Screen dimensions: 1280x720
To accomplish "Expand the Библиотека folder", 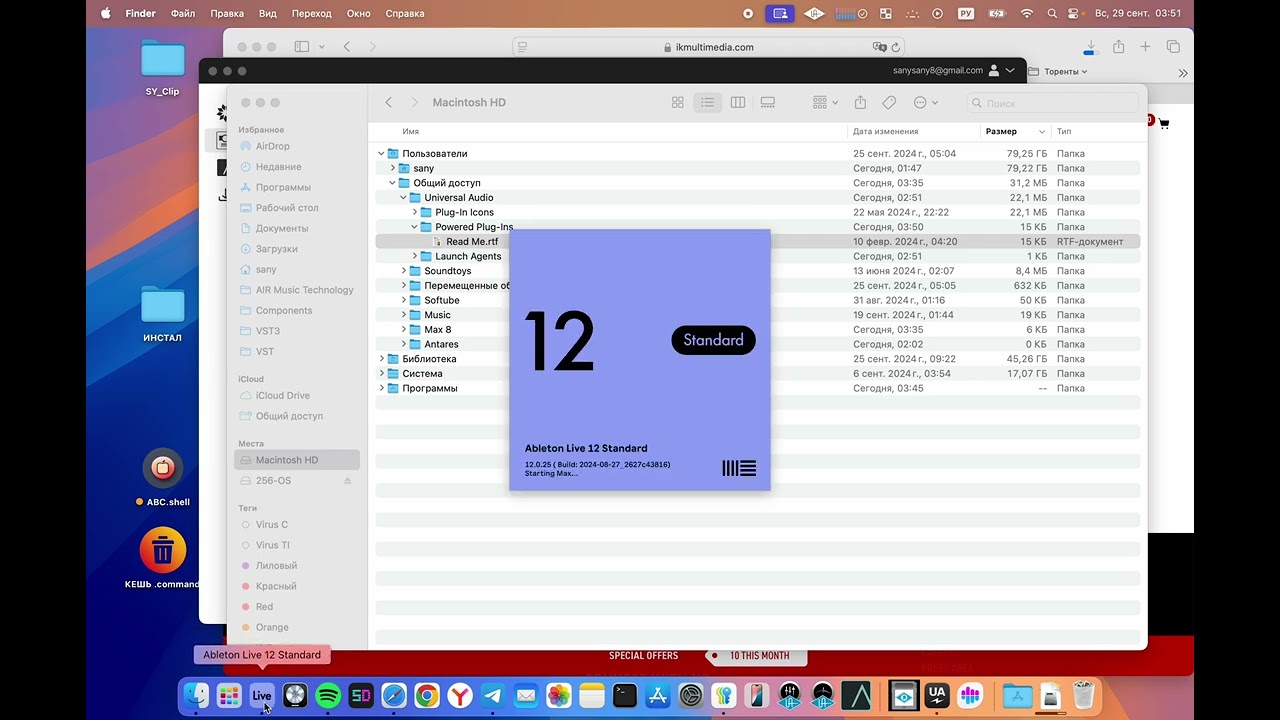I will [381, 359].
